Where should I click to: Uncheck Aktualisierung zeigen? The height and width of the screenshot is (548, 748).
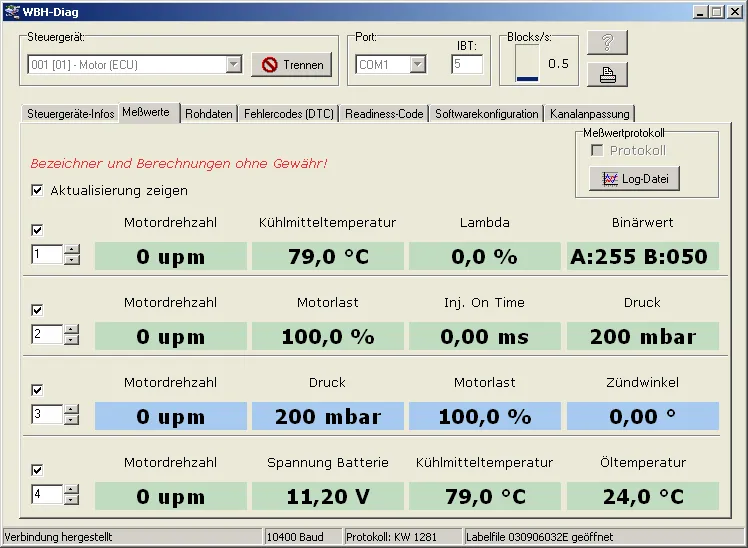click(37, 190)
